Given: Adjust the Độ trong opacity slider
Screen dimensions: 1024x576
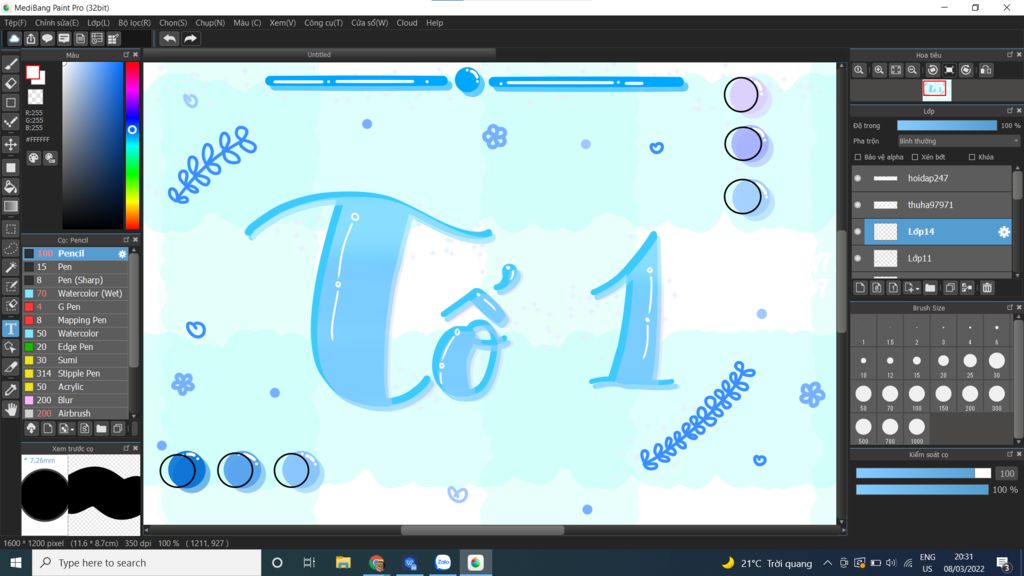Looking at the screenshot, I should coord(947,125).
